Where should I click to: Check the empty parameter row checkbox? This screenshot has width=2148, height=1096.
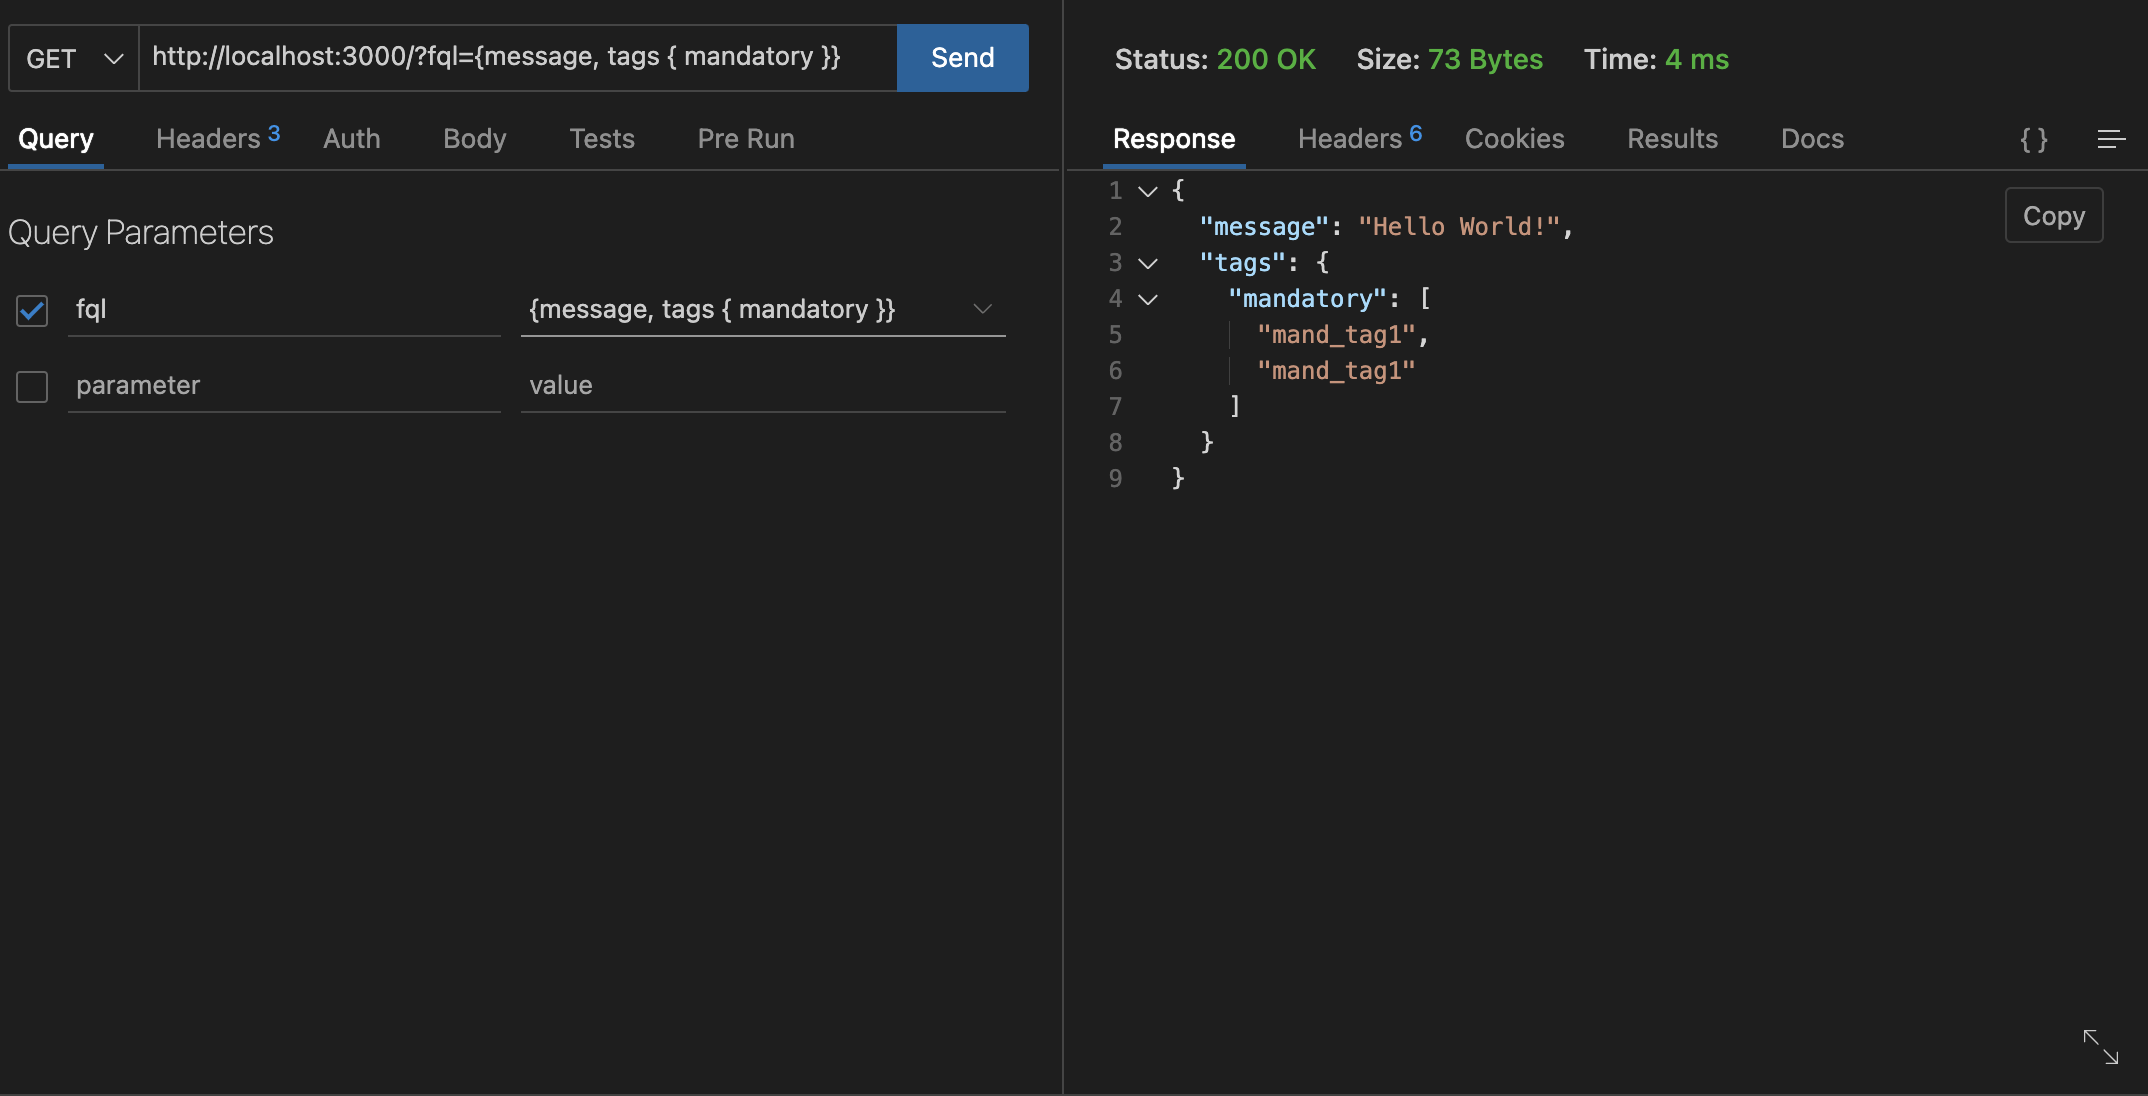tap(32, 386)
